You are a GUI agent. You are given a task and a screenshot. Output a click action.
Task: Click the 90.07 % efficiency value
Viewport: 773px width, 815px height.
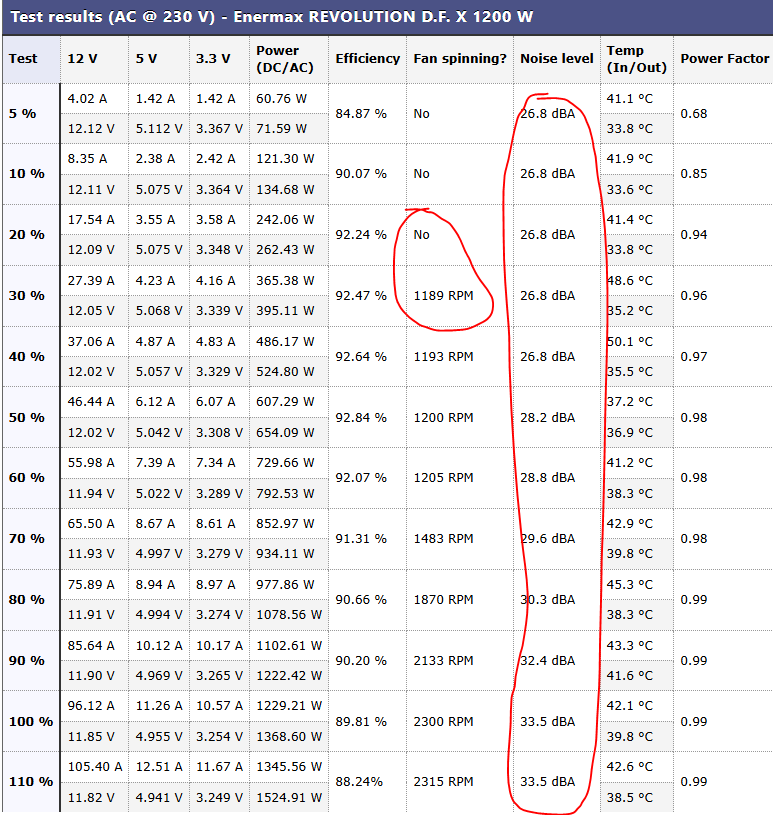coord(361,174)
